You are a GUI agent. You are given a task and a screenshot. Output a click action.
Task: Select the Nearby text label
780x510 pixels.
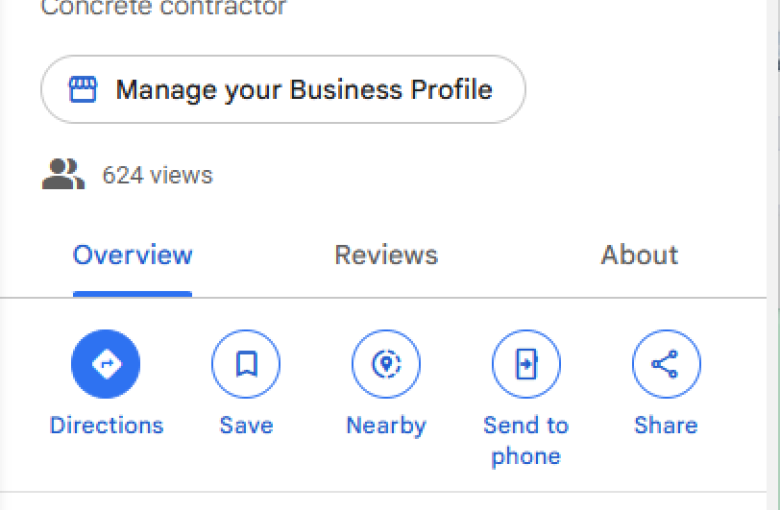pos(387,426)
